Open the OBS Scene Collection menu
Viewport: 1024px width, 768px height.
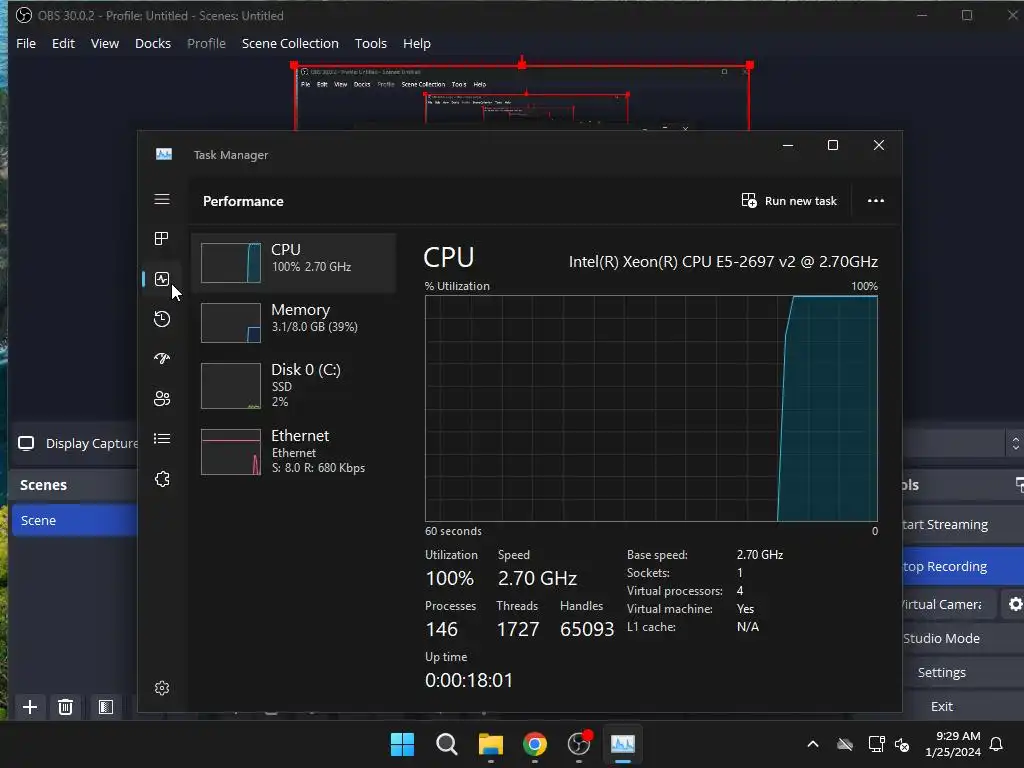click(290, 43)
